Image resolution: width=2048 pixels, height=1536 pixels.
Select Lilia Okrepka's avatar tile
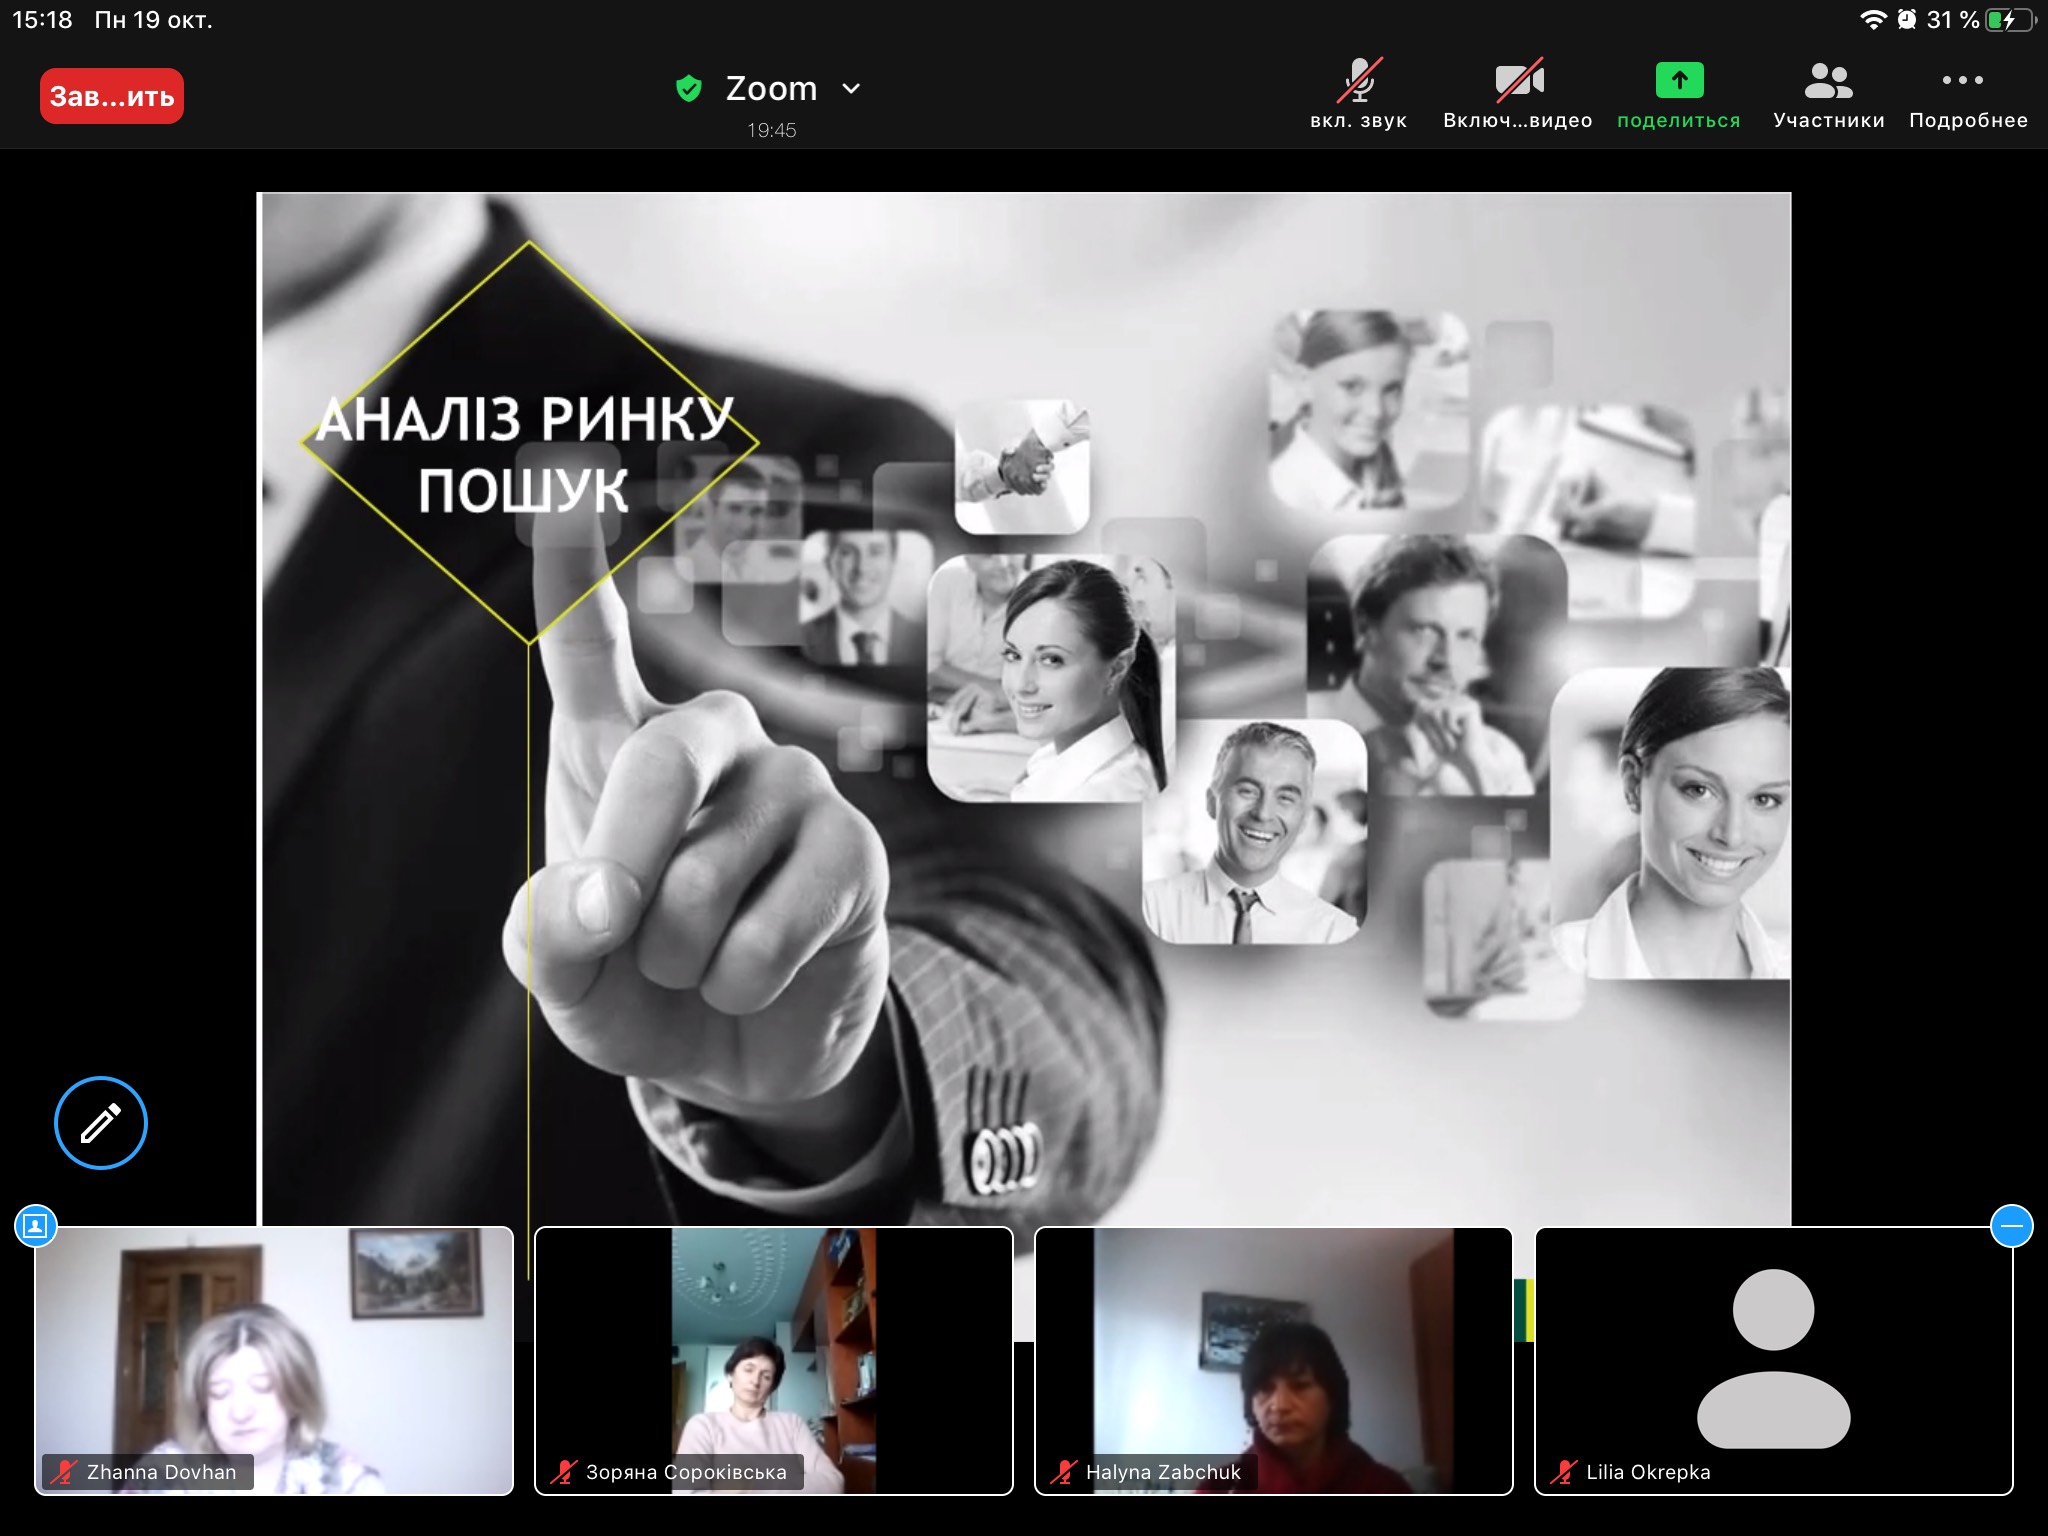[1774, 1361]
